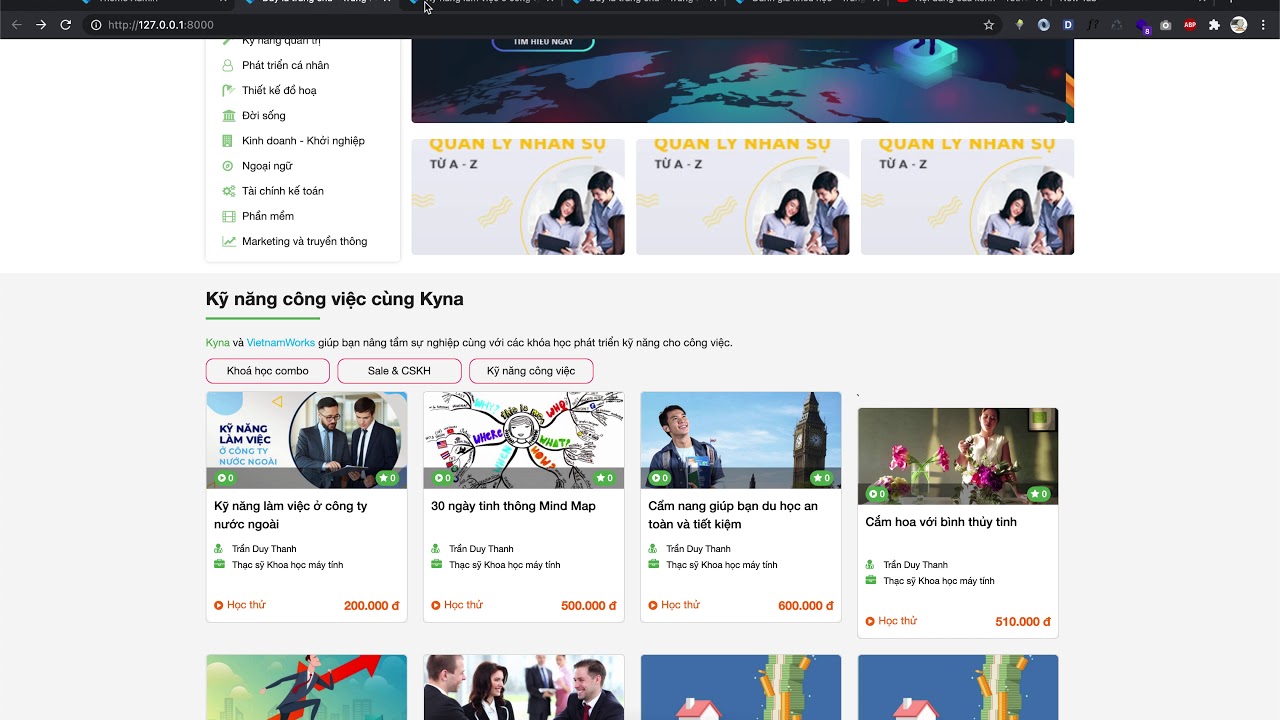
Task: Filter by Khoá học combo
Action: [268, 371]
